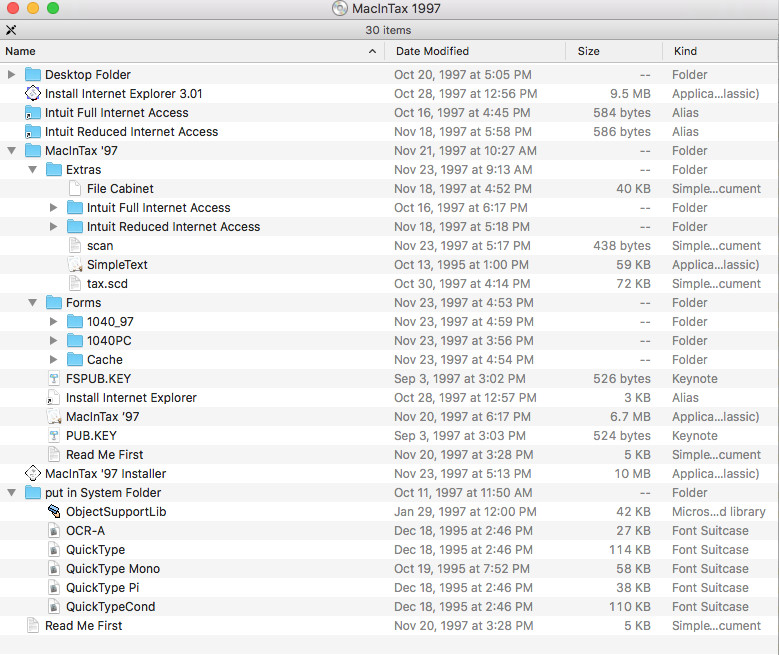Click the '10 MB' installer size cell
The width and height of the screenshot is (779, 655).
(632, 474)
